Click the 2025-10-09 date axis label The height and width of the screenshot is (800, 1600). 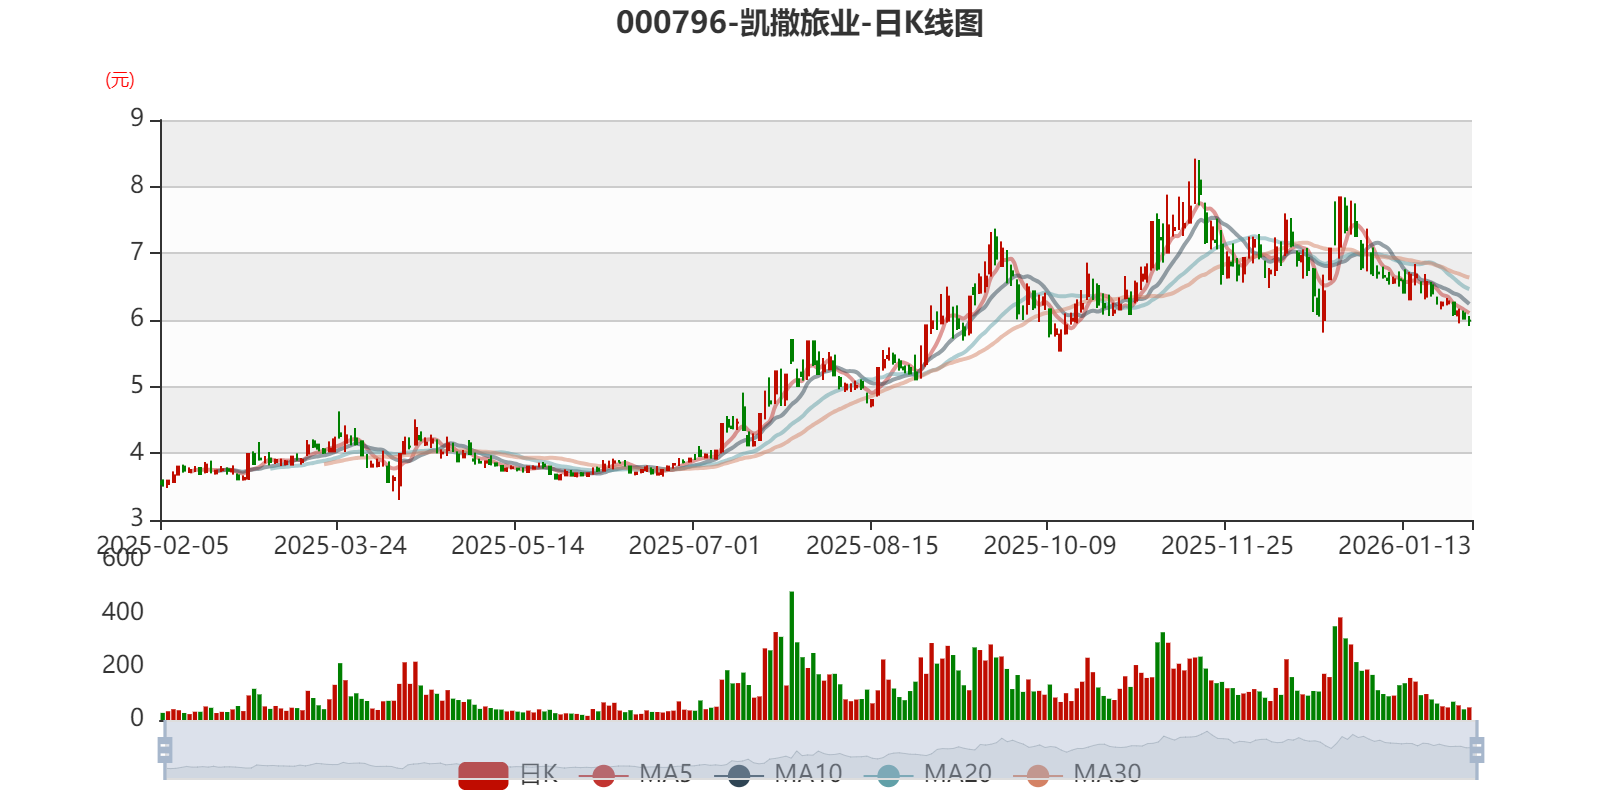1049,545
